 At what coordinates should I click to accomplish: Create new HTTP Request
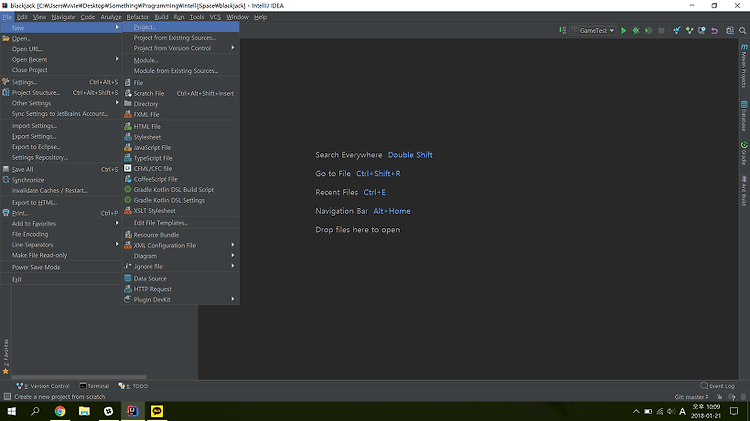tap(181, 289)
